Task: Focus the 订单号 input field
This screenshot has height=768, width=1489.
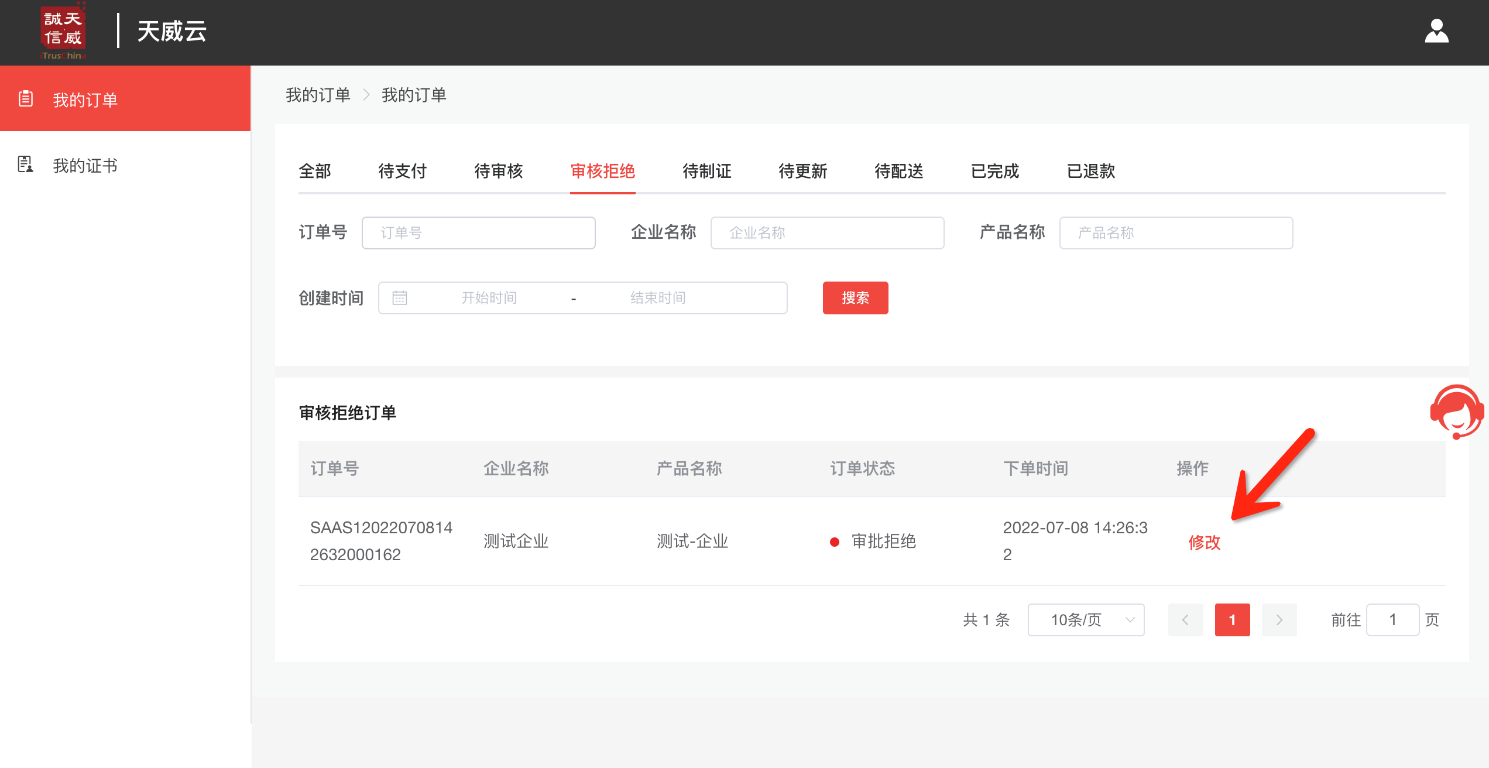Action: [478, 233]
